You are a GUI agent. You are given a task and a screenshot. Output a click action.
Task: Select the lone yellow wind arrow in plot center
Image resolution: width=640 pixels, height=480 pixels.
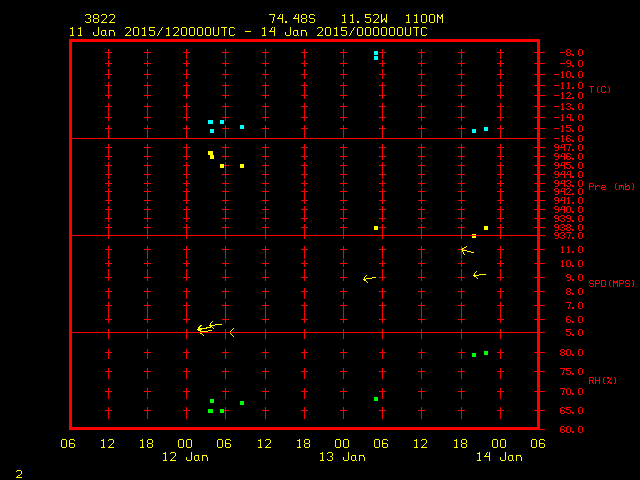tap(369, 279)
